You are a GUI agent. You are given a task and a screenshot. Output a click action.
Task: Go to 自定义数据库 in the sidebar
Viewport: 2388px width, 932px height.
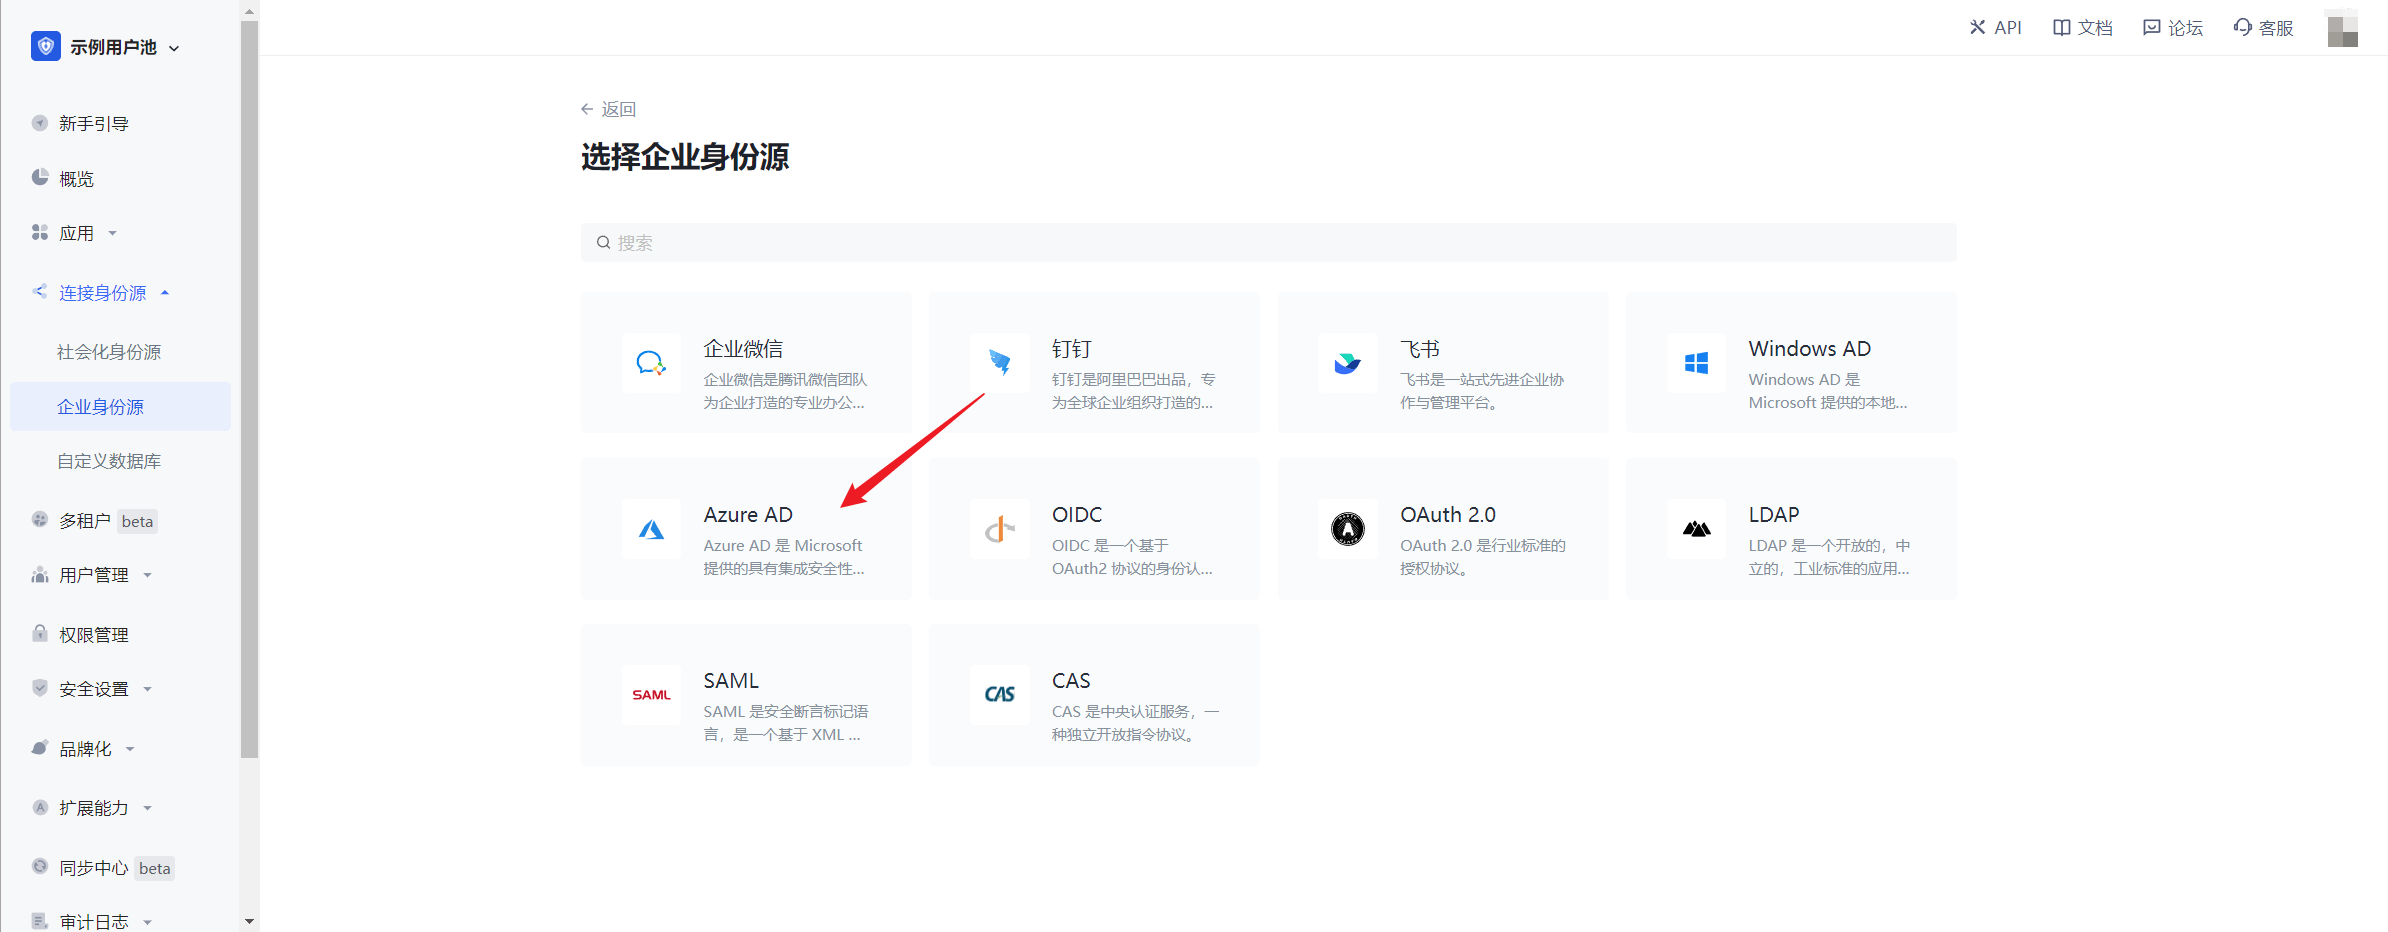(x=109, y=461)
